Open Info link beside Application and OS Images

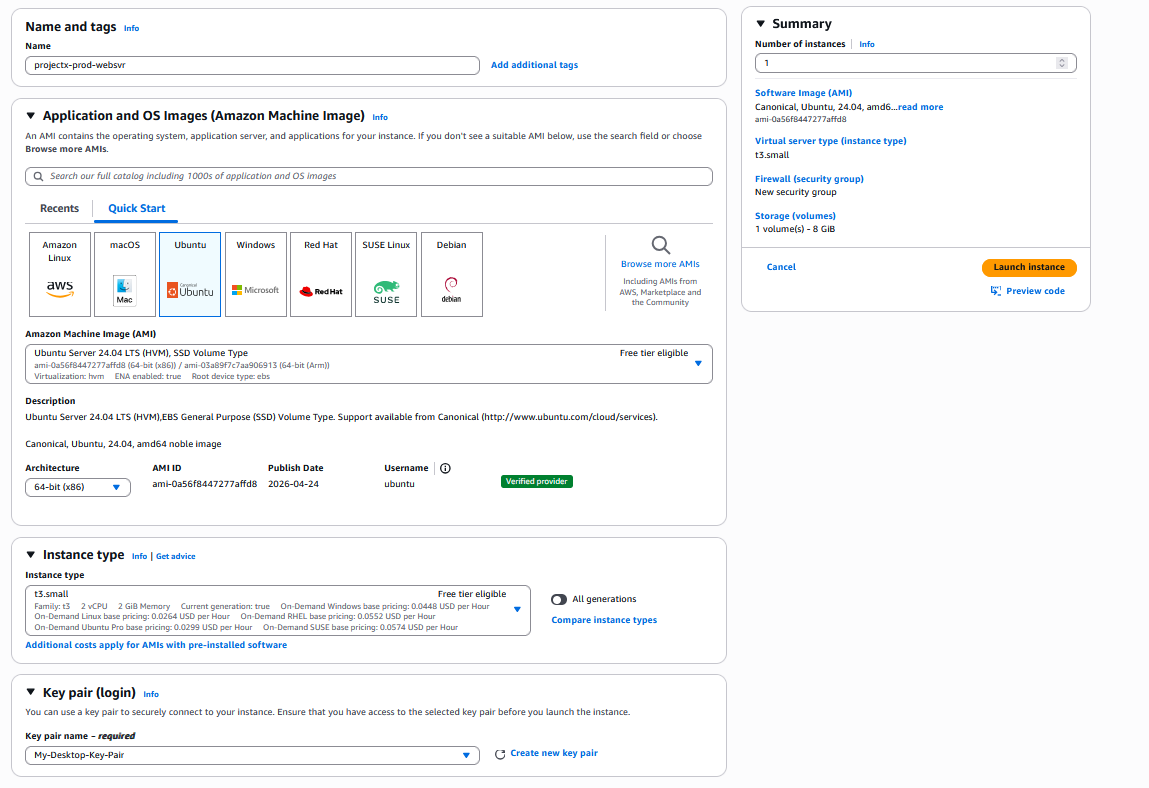[380, 117]
